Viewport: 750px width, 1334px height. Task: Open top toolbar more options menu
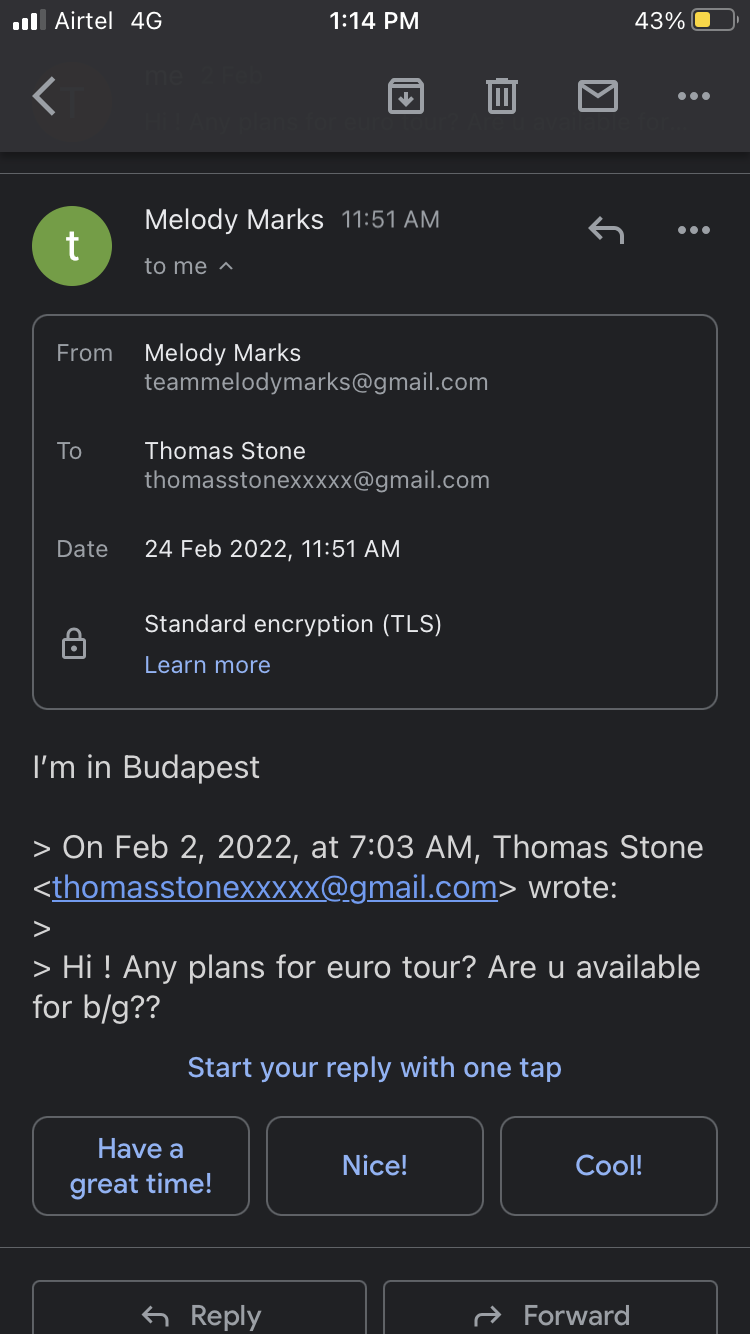(x=693, y=96)
